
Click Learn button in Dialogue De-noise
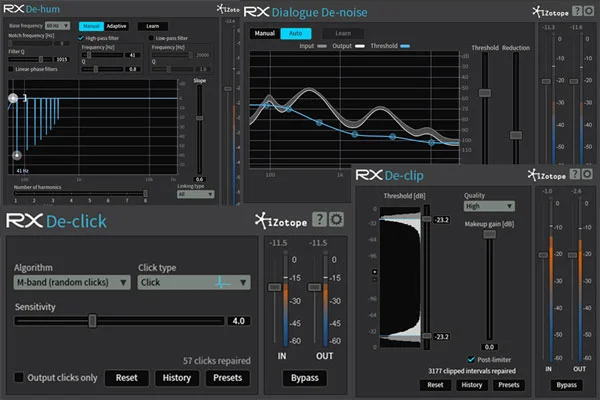point(343,33)
